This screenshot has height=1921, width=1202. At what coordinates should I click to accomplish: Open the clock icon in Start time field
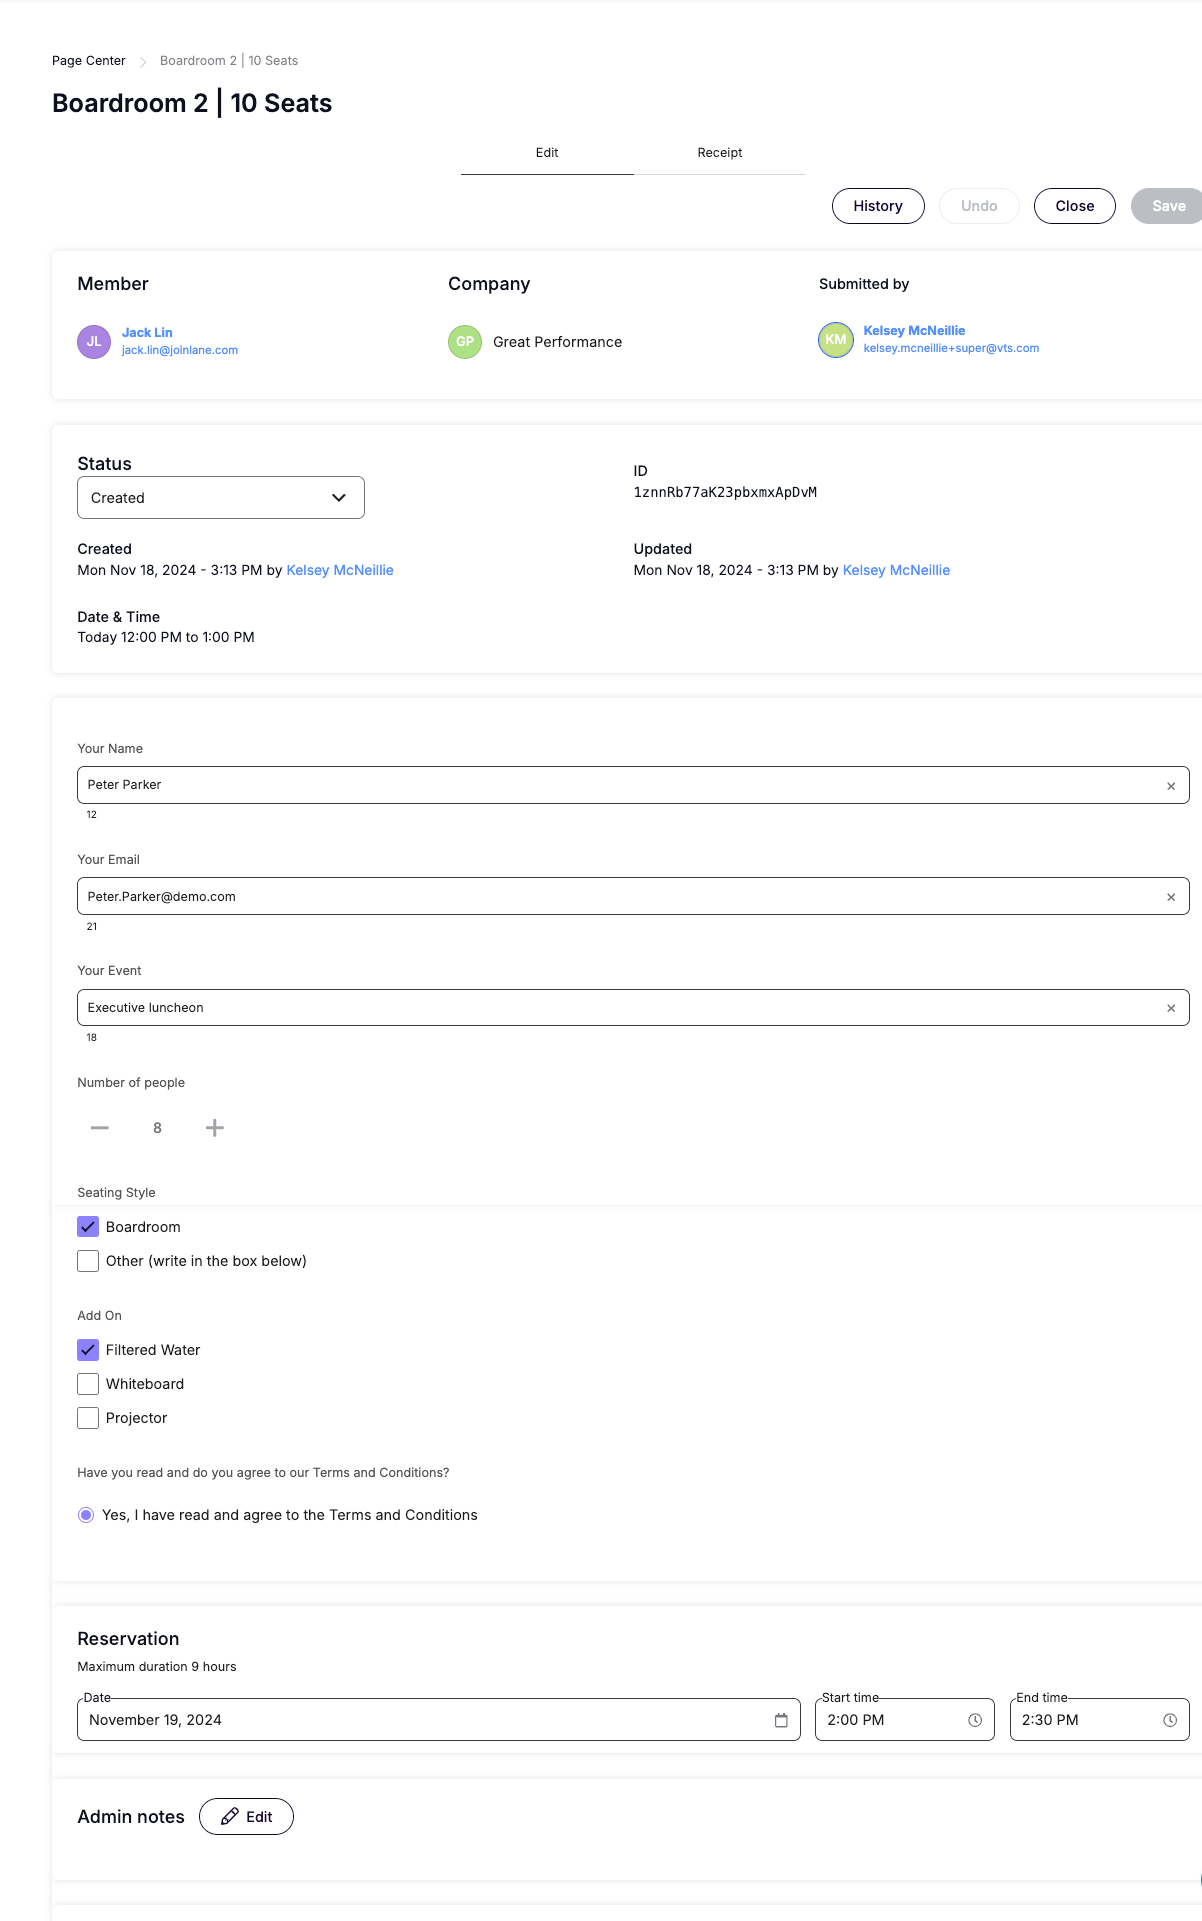975,1720
